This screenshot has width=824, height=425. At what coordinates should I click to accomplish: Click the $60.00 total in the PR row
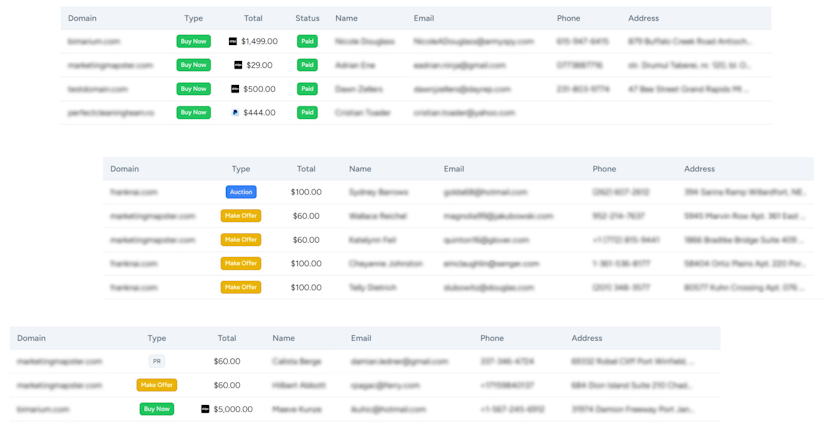[227, 361]
